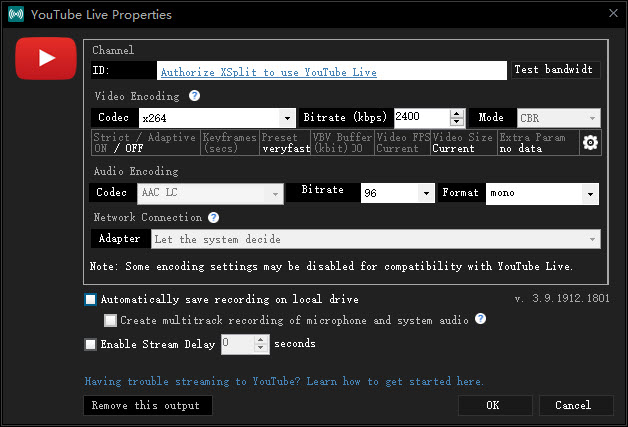The width and height of the screenshot is (628, 427).
Task: Click the Video FPS Current cell
Action: coord(403,143)
